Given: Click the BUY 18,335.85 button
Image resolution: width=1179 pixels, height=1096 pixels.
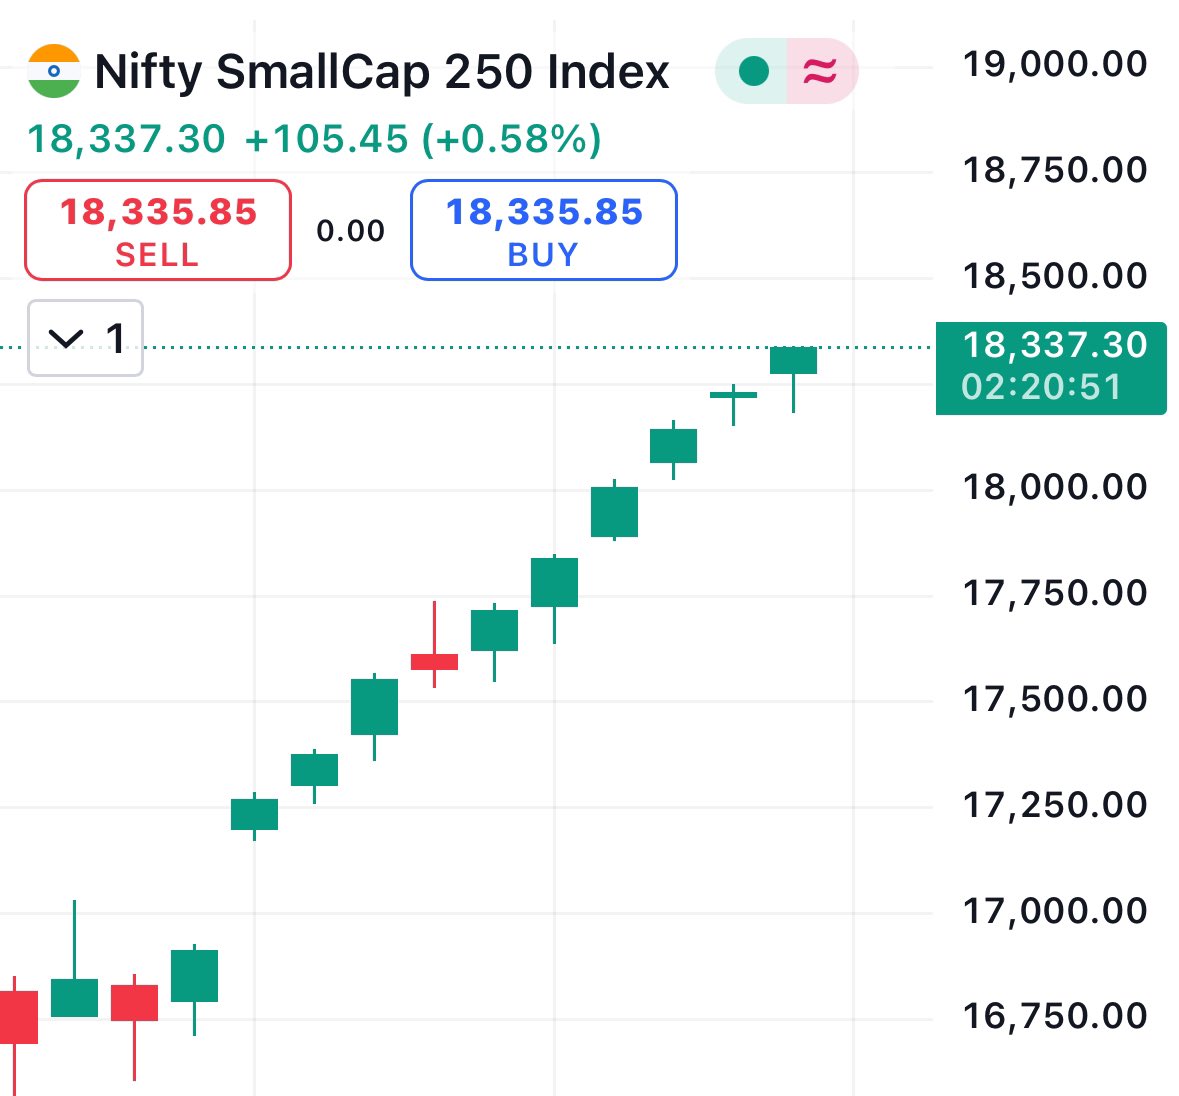Looking at the screenshot, I should (544, 230).
